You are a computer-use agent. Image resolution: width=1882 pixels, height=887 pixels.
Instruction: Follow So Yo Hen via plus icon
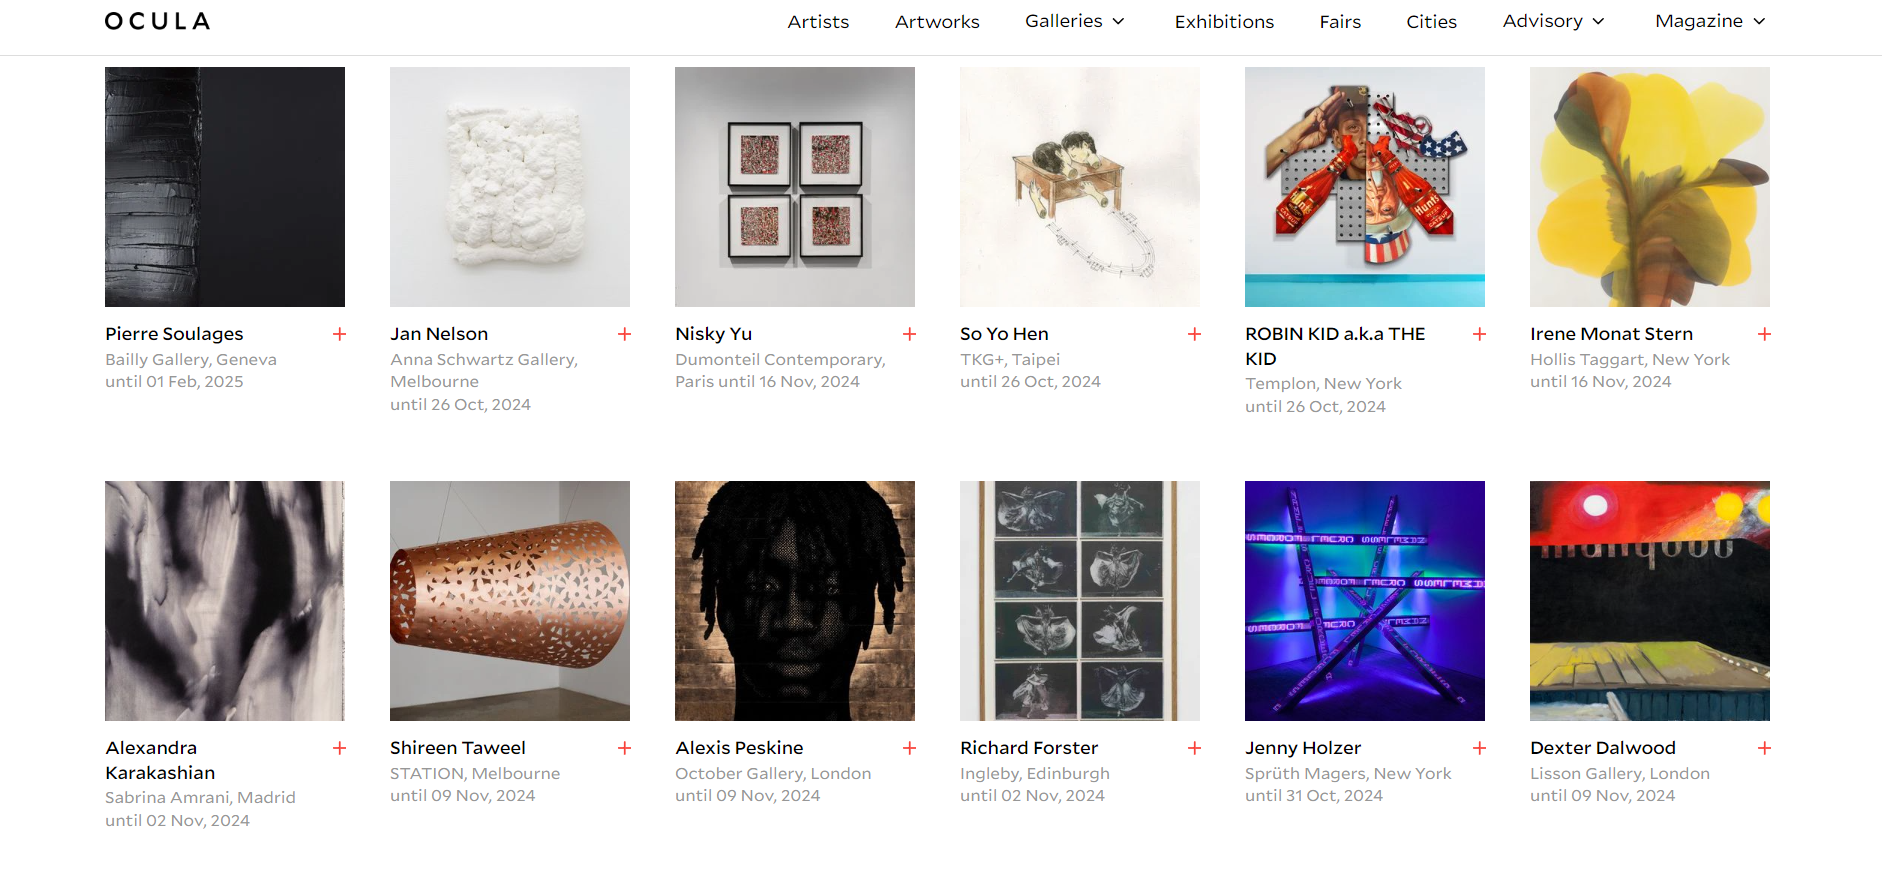[1194, 334]
